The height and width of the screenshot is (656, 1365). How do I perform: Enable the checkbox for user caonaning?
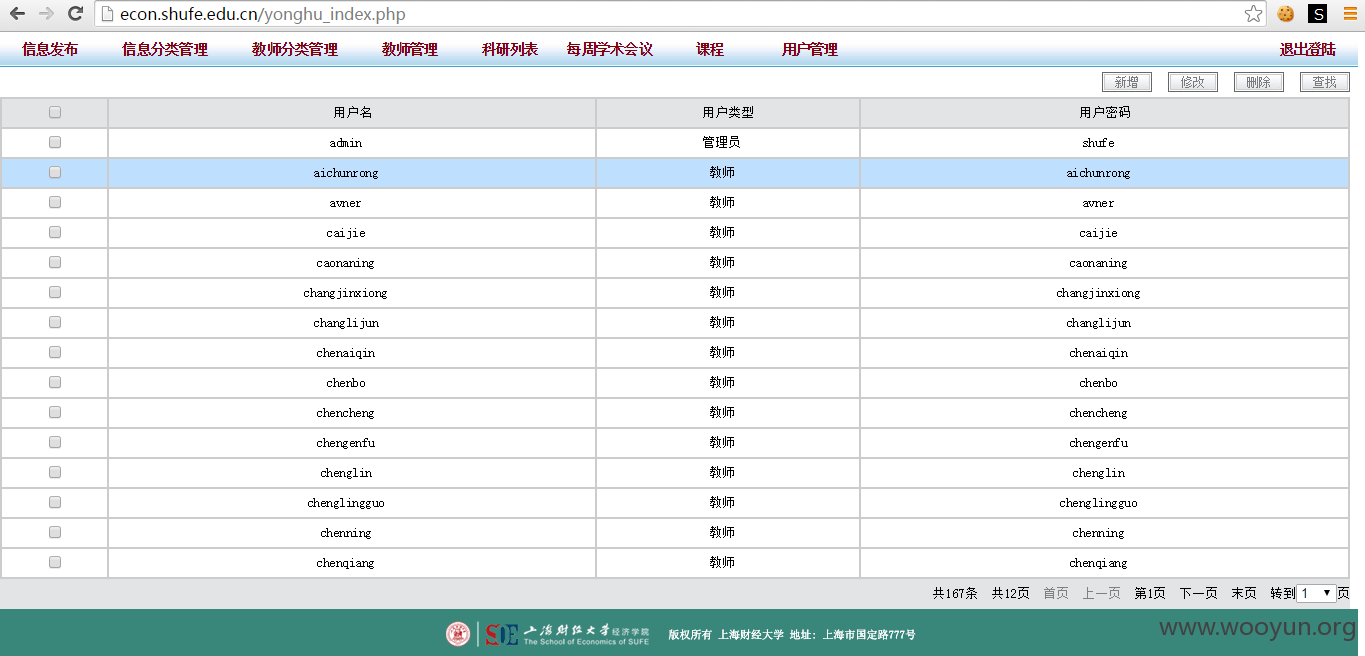point(55,262)
